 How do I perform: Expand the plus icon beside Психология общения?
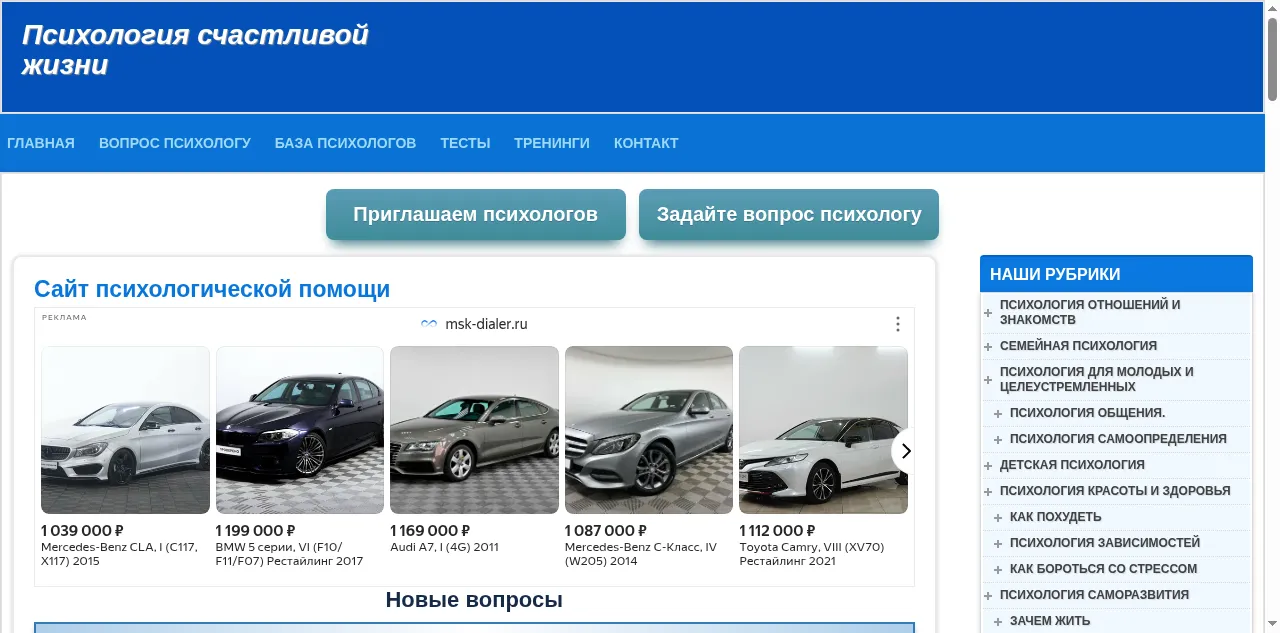click(x=998, y=413)
